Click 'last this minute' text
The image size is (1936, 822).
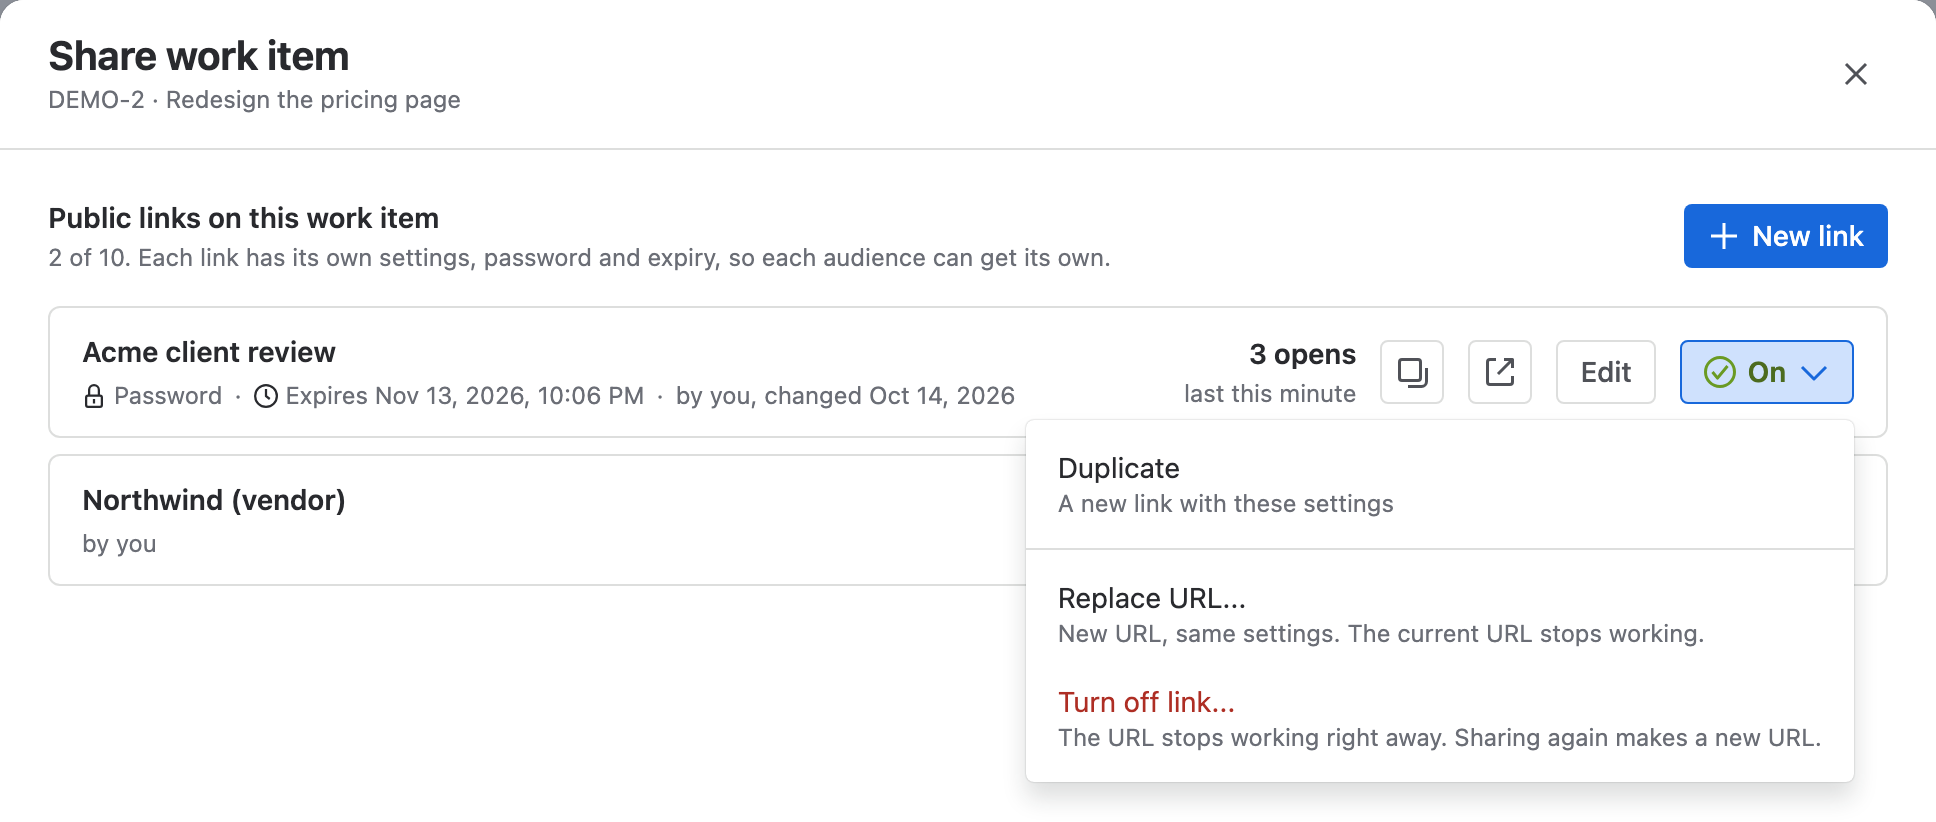click(x=1270, y=394)
